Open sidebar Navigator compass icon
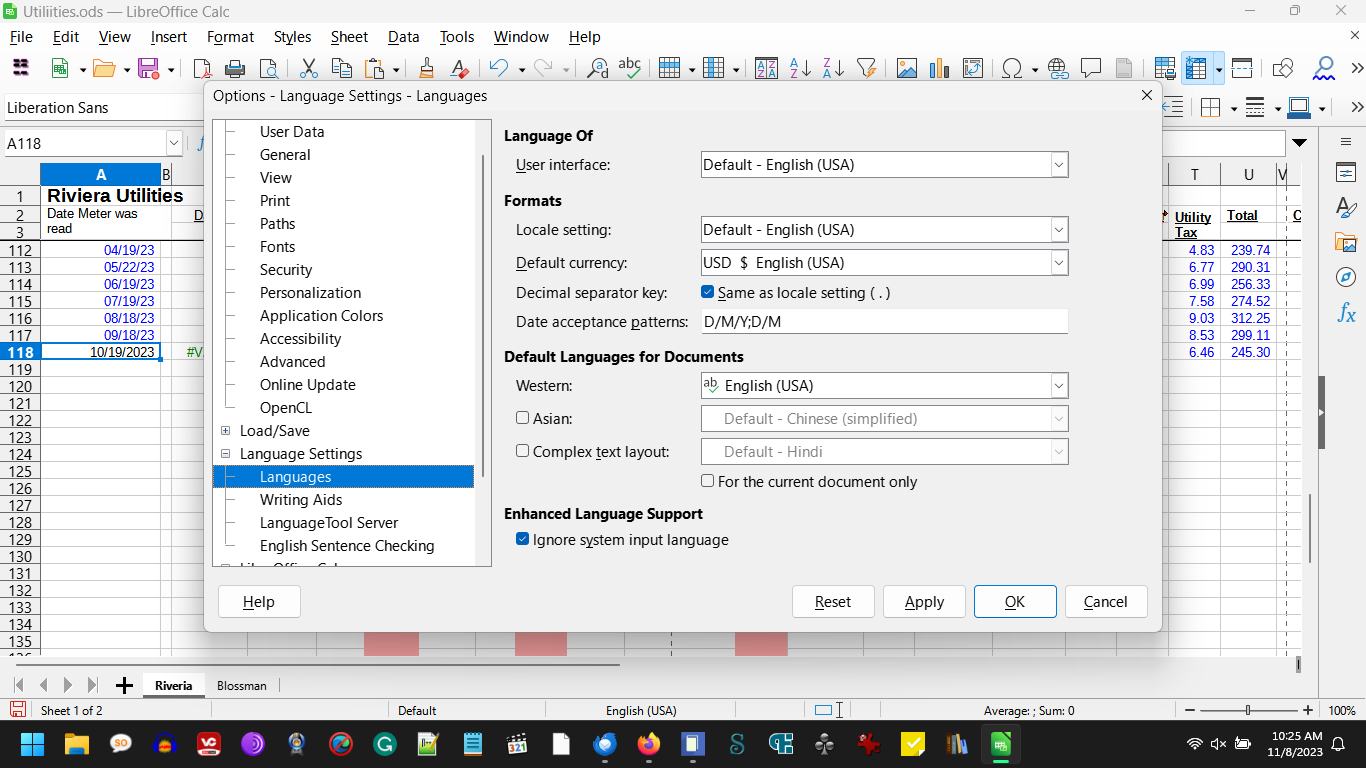 pos(1346,278)
